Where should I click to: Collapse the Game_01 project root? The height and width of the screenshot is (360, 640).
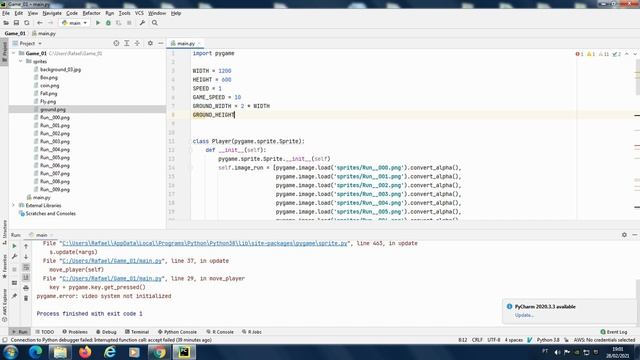(x=14, y=53)
